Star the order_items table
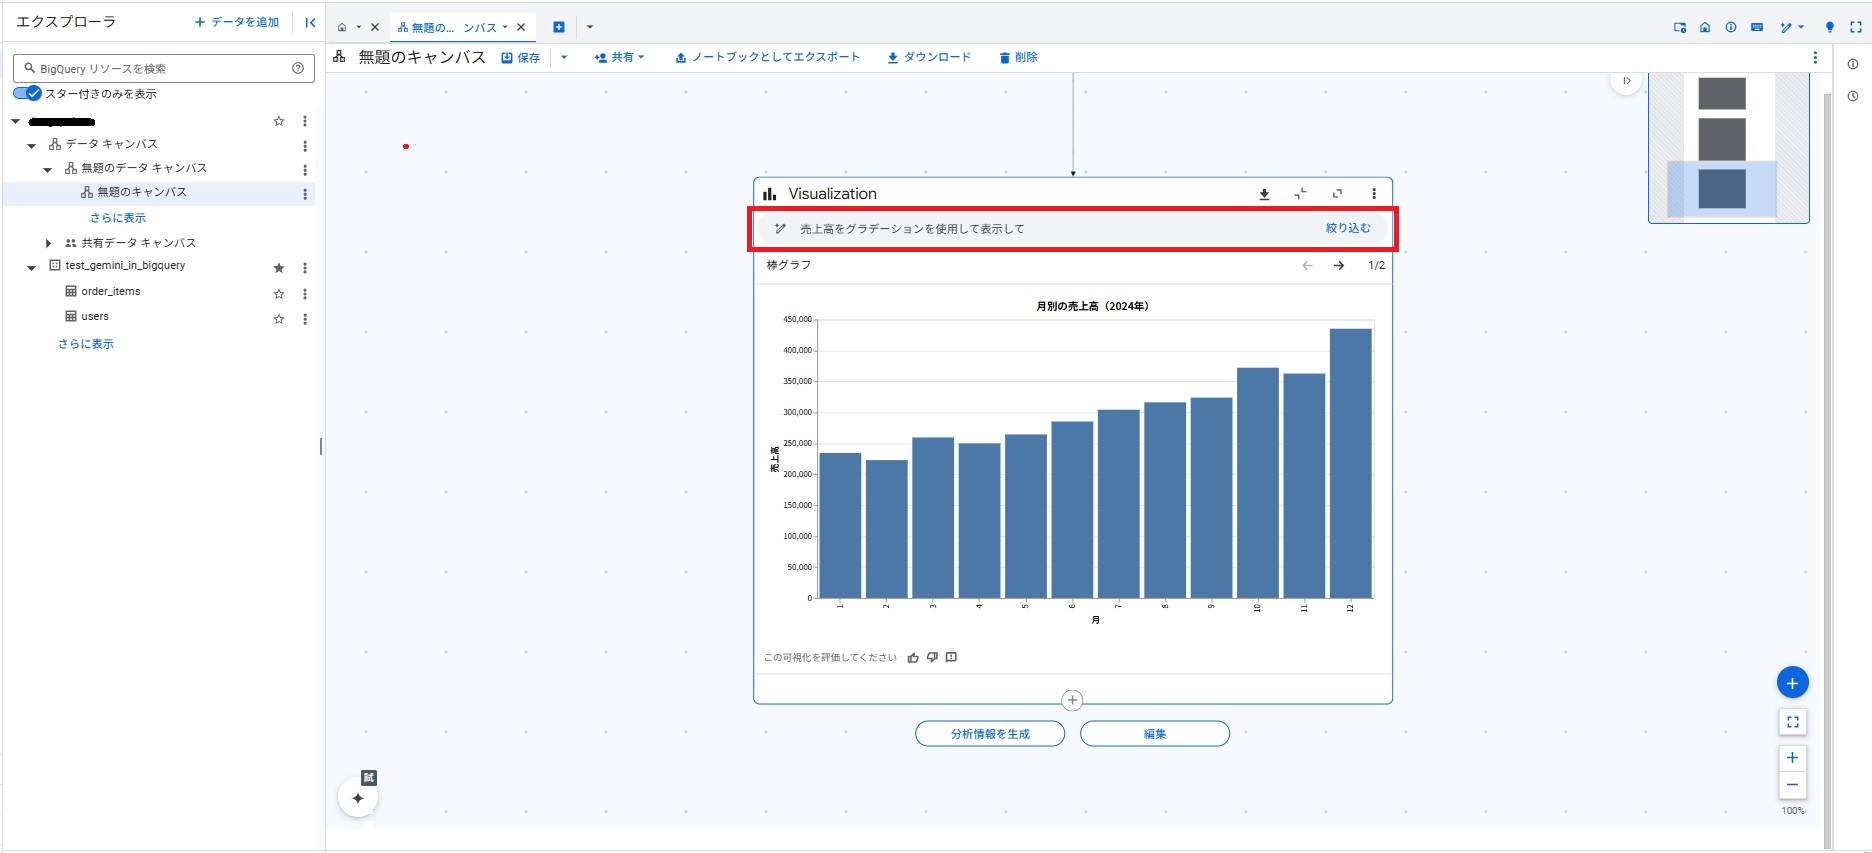1872x853 pixels. point(279,294)
